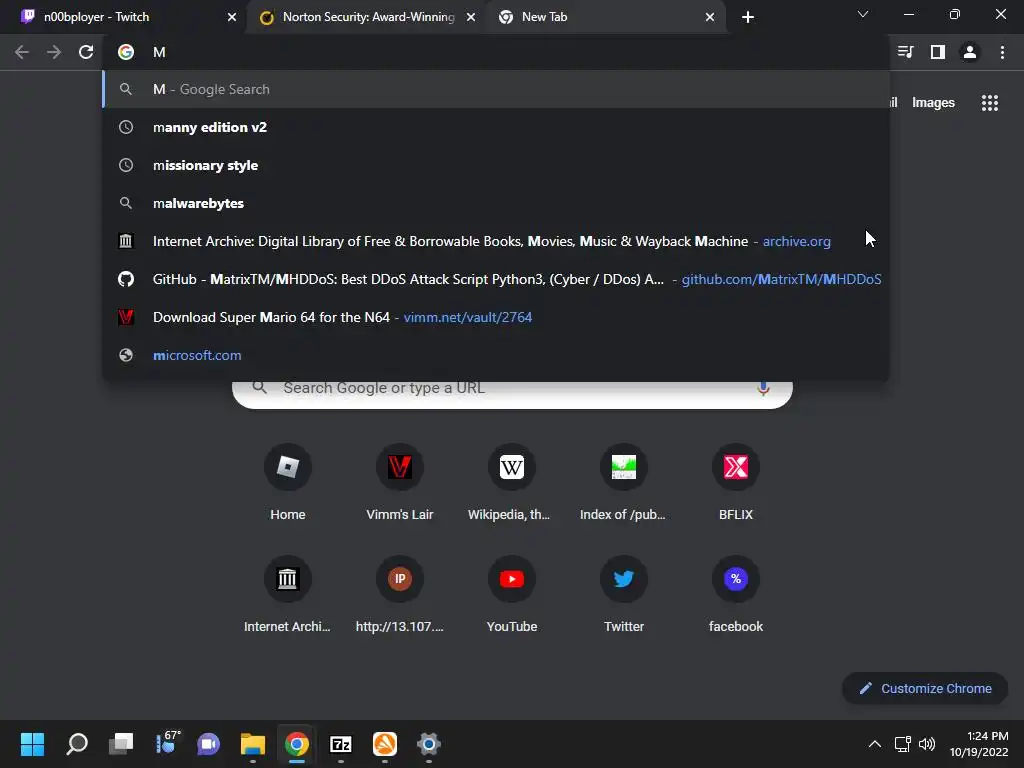Open the Home Roblox shortcut
1024x768 pixels.
click(288, 483)
